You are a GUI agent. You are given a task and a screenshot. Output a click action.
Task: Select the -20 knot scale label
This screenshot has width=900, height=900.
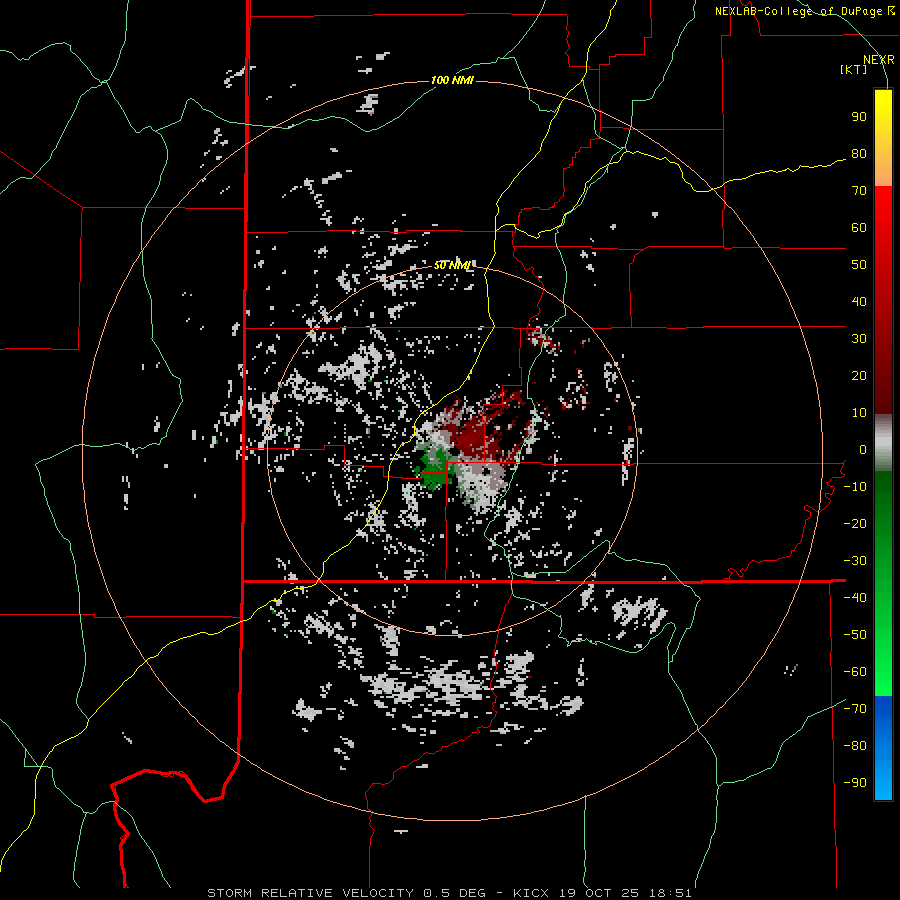coord(855,524)
